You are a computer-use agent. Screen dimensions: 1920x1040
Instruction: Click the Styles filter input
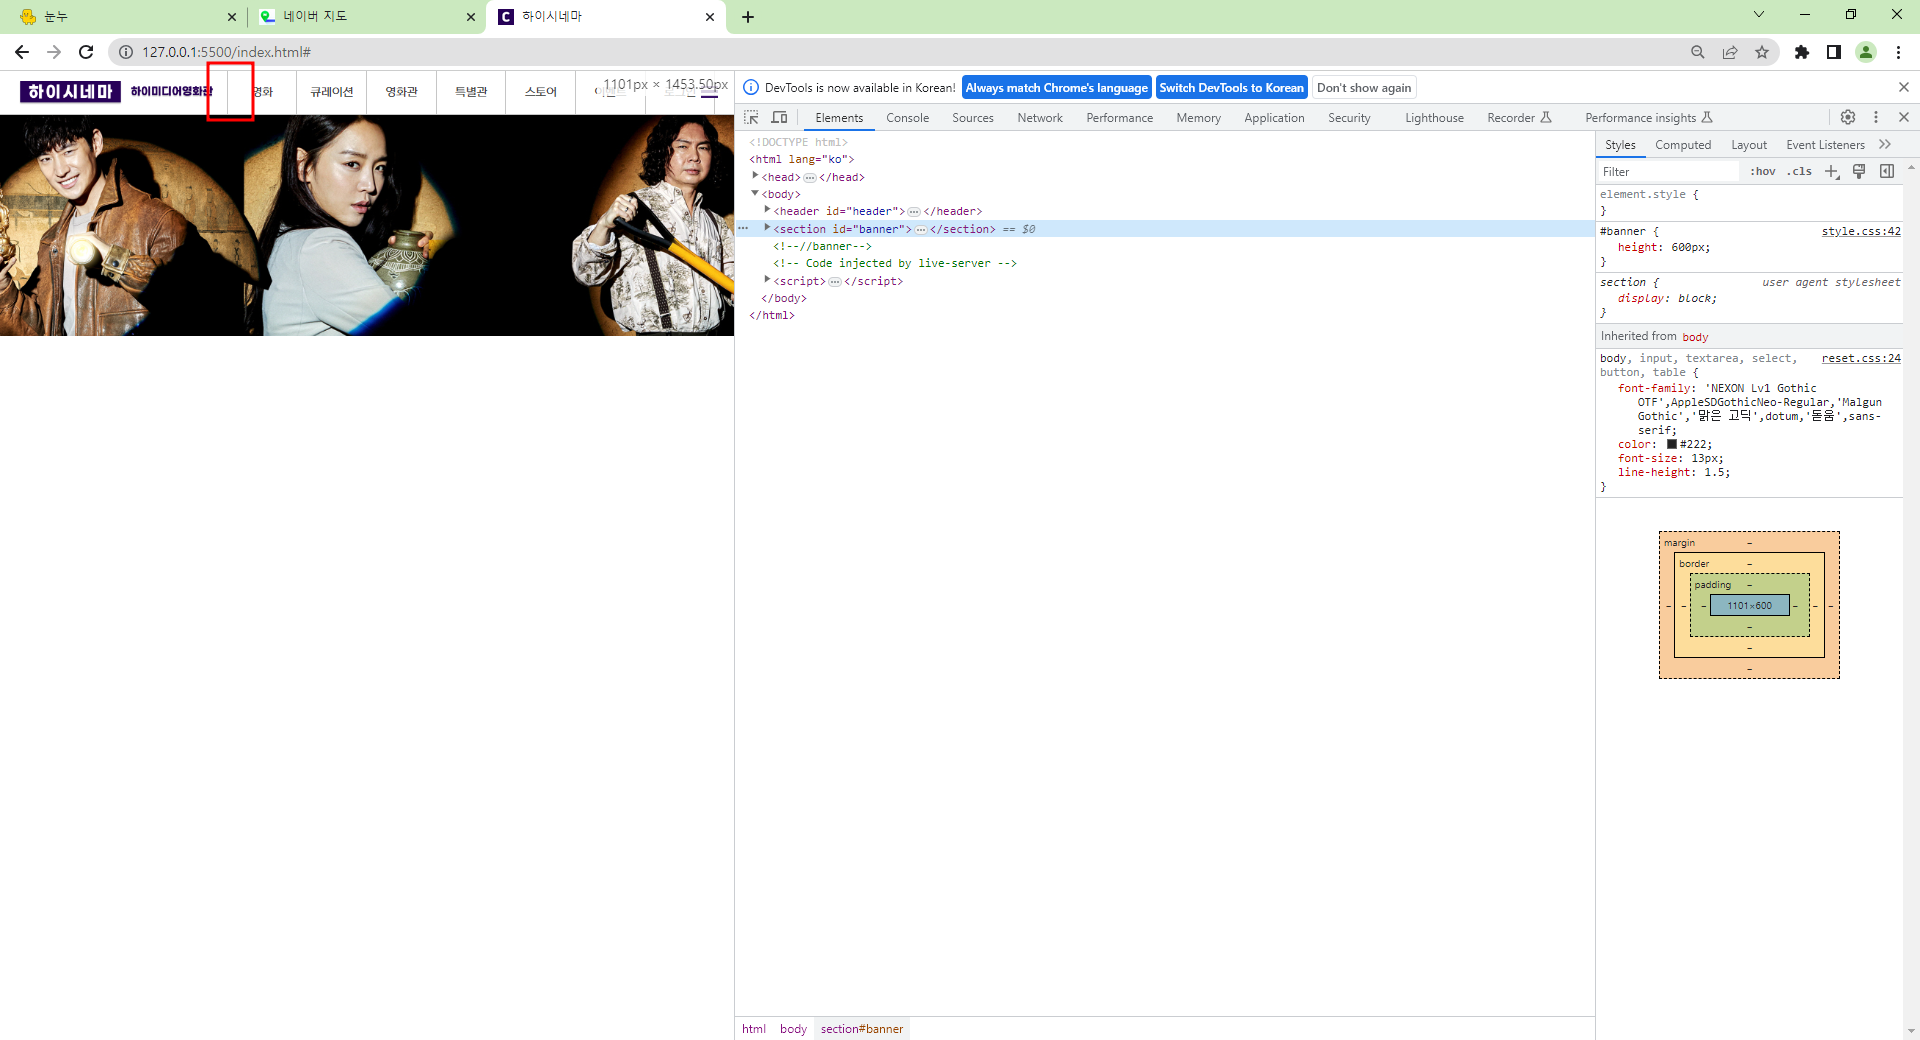click(1670, 171)
